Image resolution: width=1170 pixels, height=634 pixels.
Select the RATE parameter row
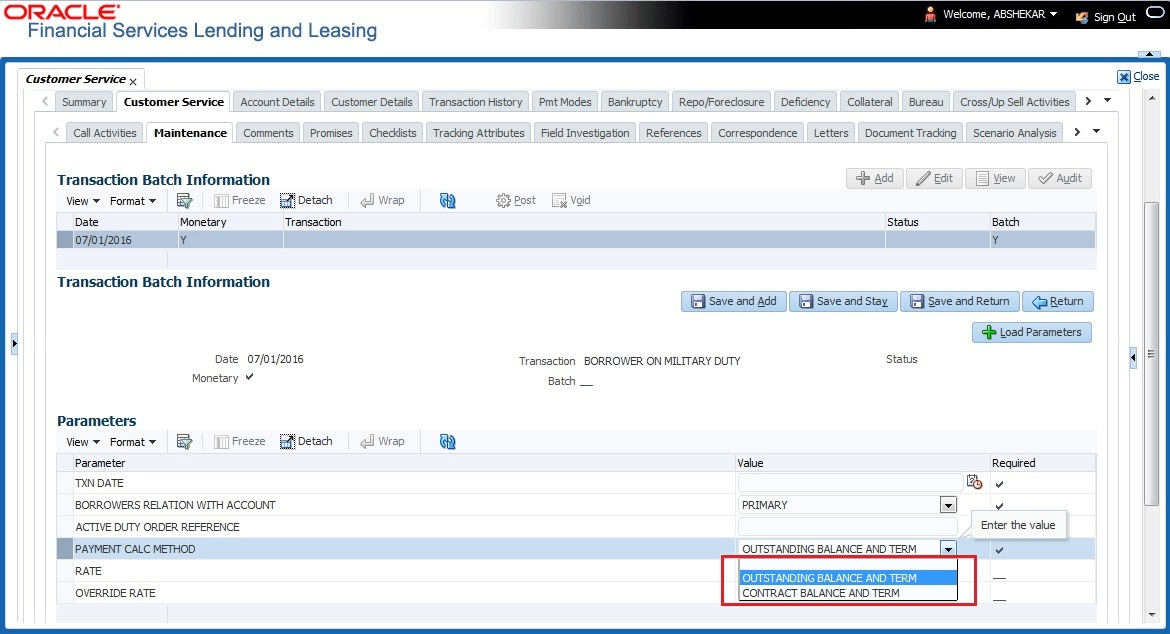coord(576,571)
